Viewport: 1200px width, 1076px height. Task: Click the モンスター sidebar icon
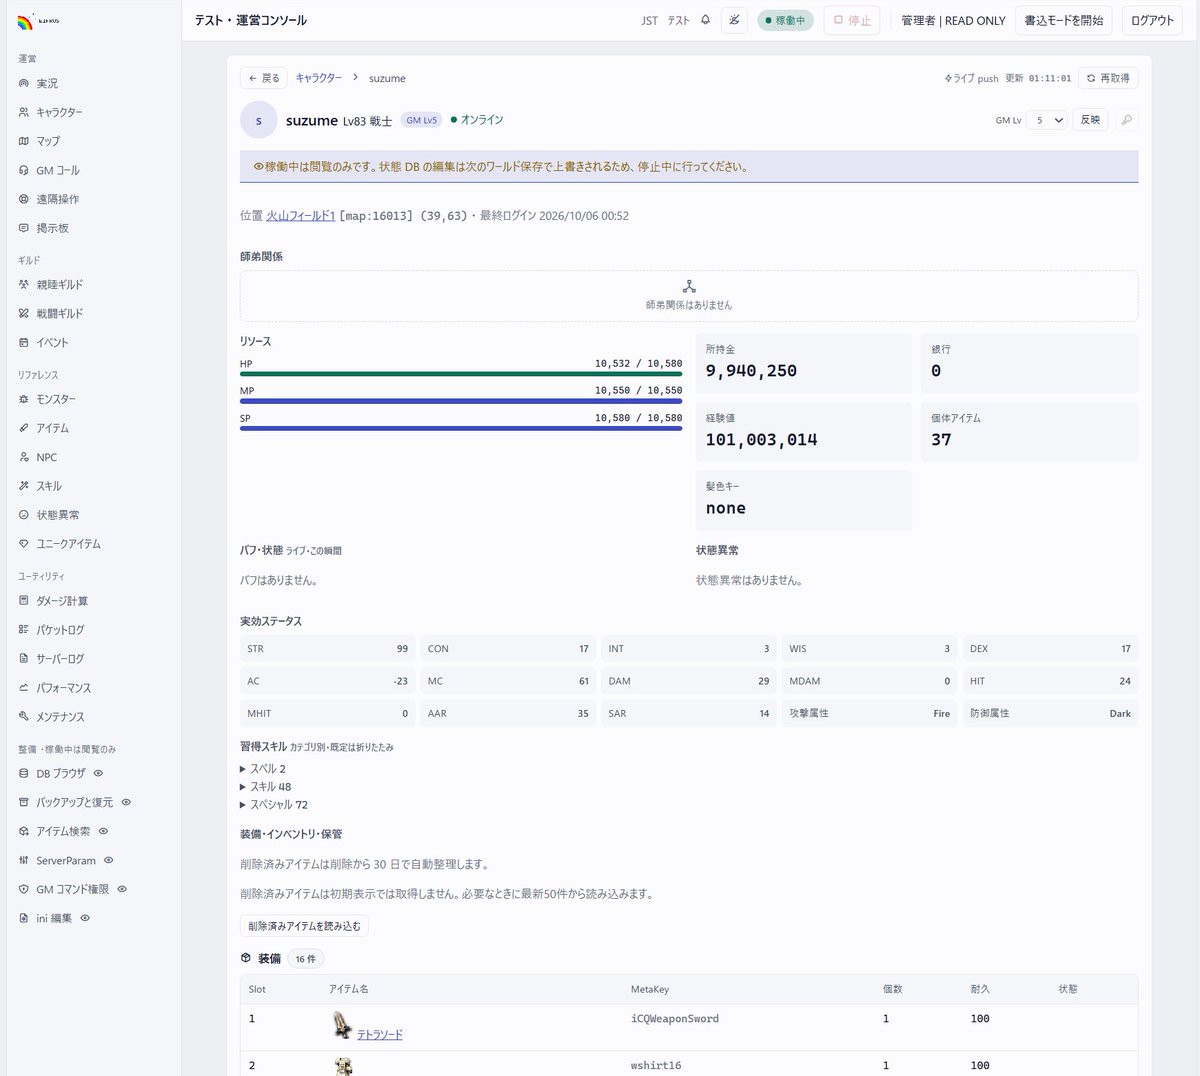(24, 399)
